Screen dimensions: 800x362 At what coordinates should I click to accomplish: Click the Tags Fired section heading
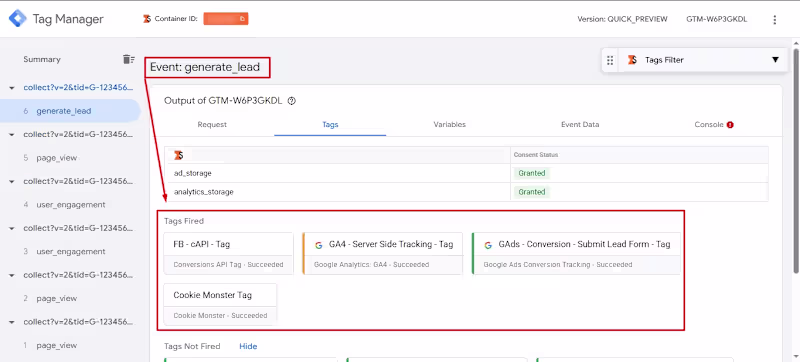pyautogui.click(x=184, y=221)
